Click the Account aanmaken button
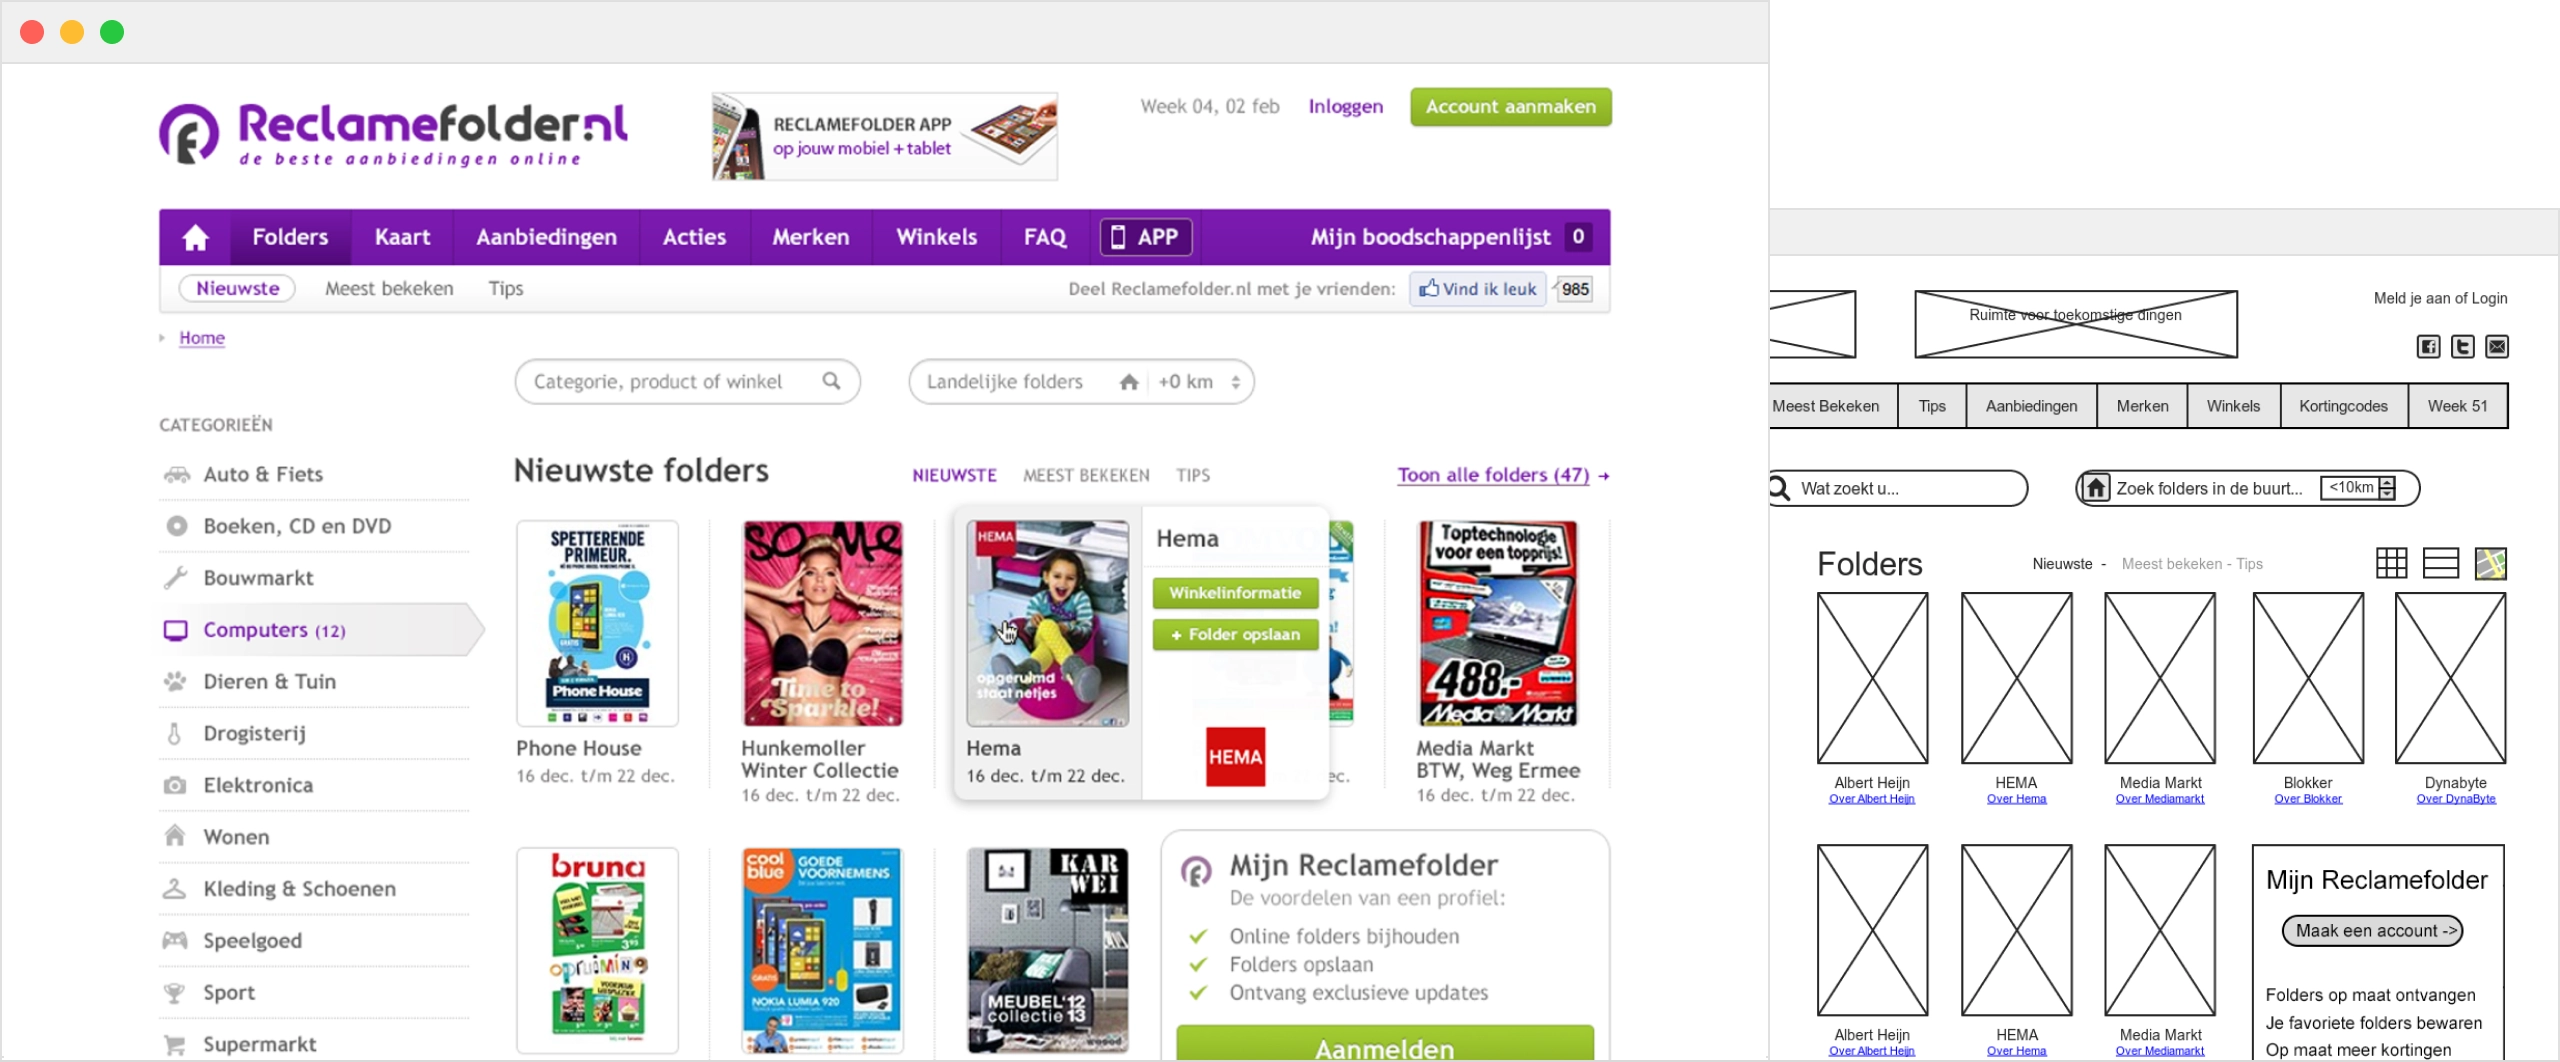 [x=1511, y=107]
